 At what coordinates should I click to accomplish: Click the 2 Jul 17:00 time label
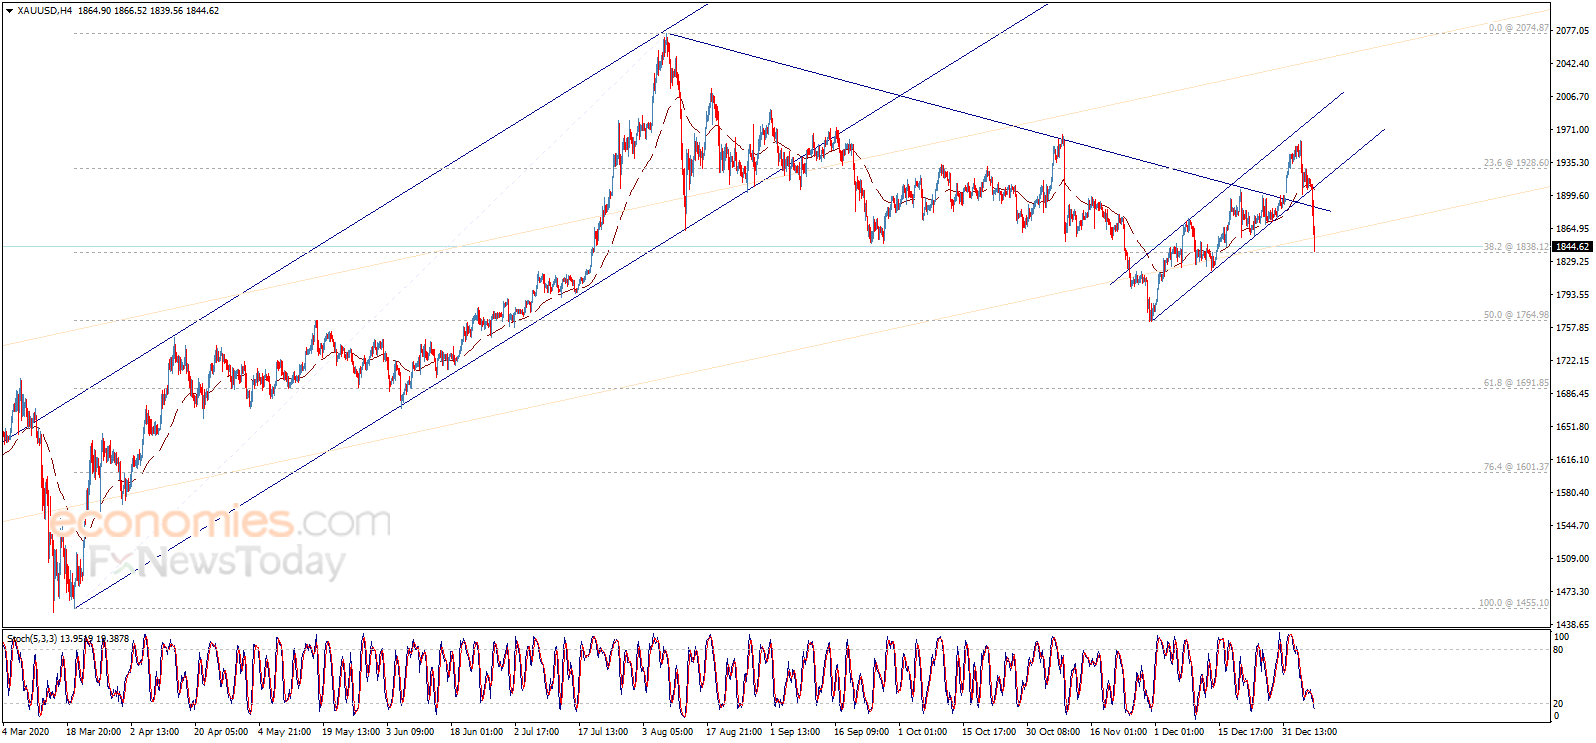coord(537,732)
